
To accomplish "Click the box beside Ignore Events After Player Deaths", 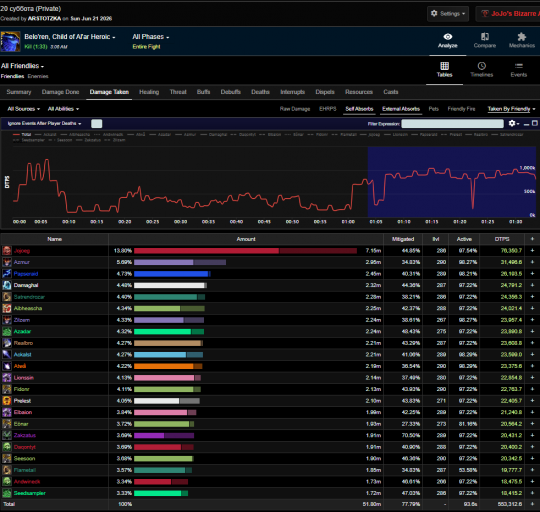I will [96, 123].
